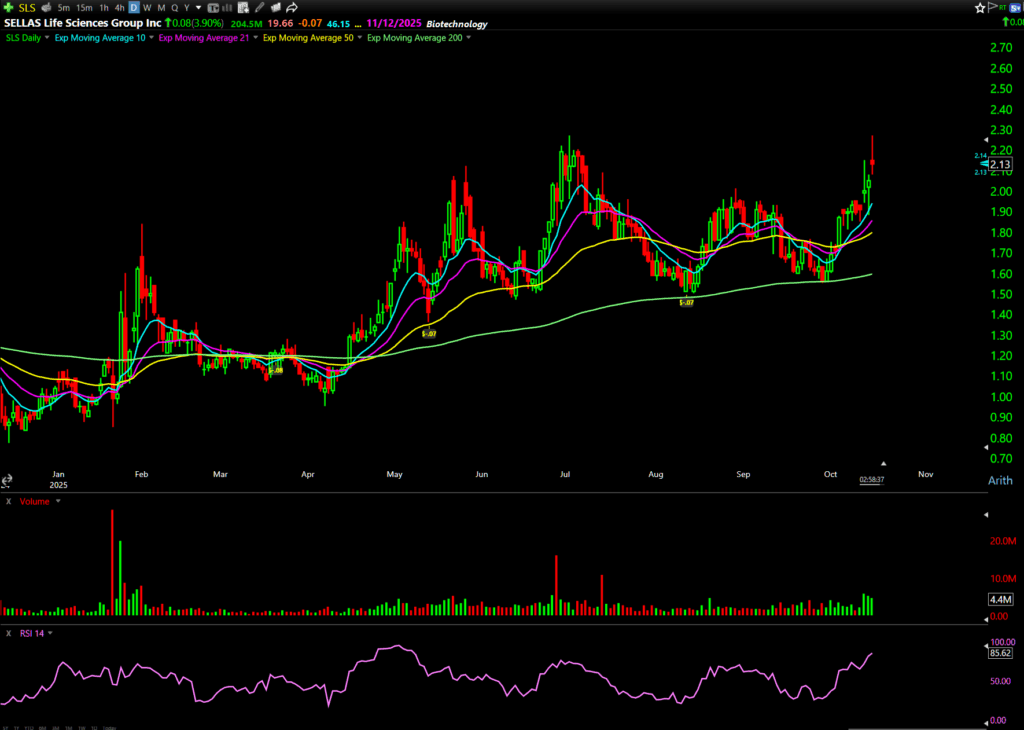
Task: Click the SLS ticker symbol
Action: pyautogui.click(x=26, y=8)
